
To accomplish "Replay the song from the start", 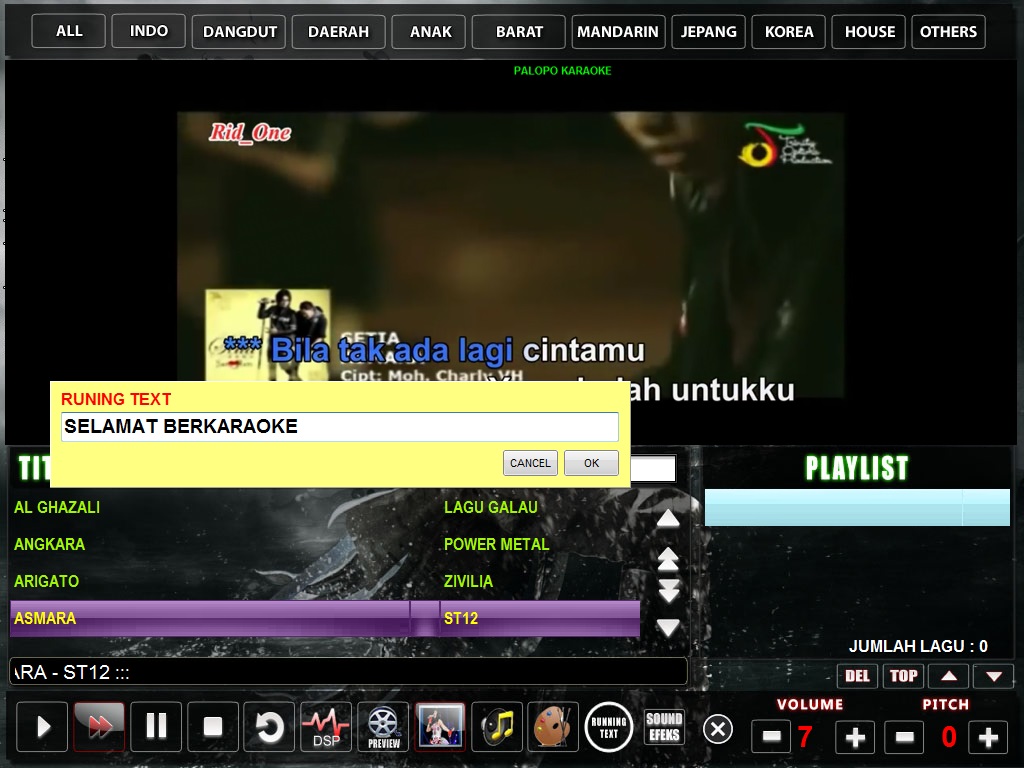I will [269, 726].
